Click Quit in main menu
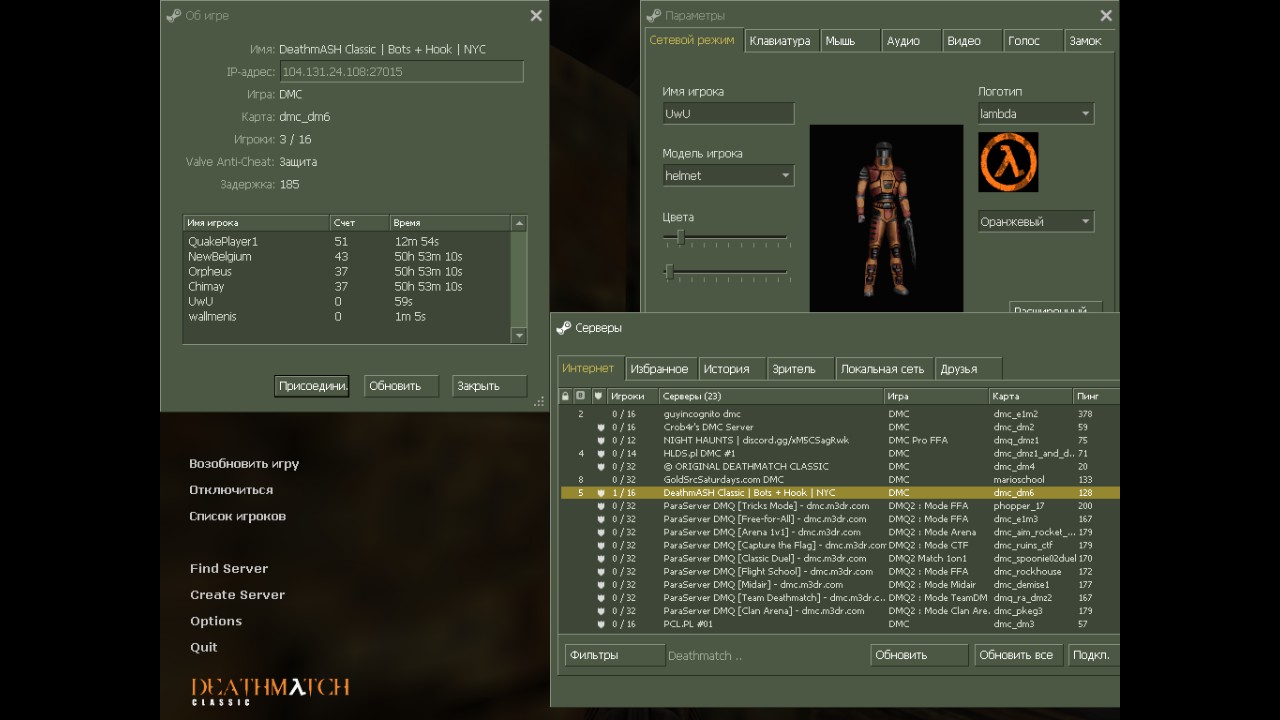 coord(204,647)
